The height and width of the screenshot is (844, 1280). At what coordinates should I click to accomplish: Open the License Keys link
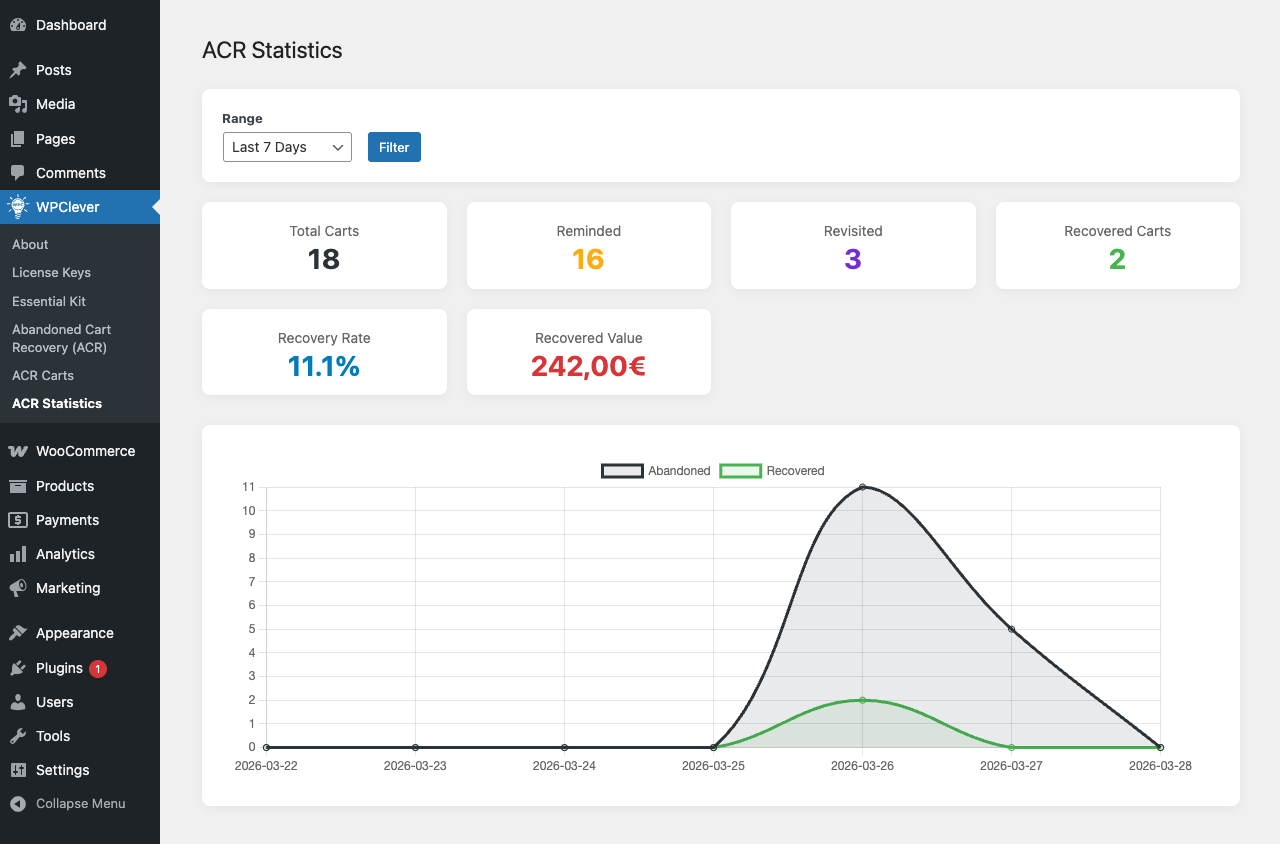[x=51, y=272]
